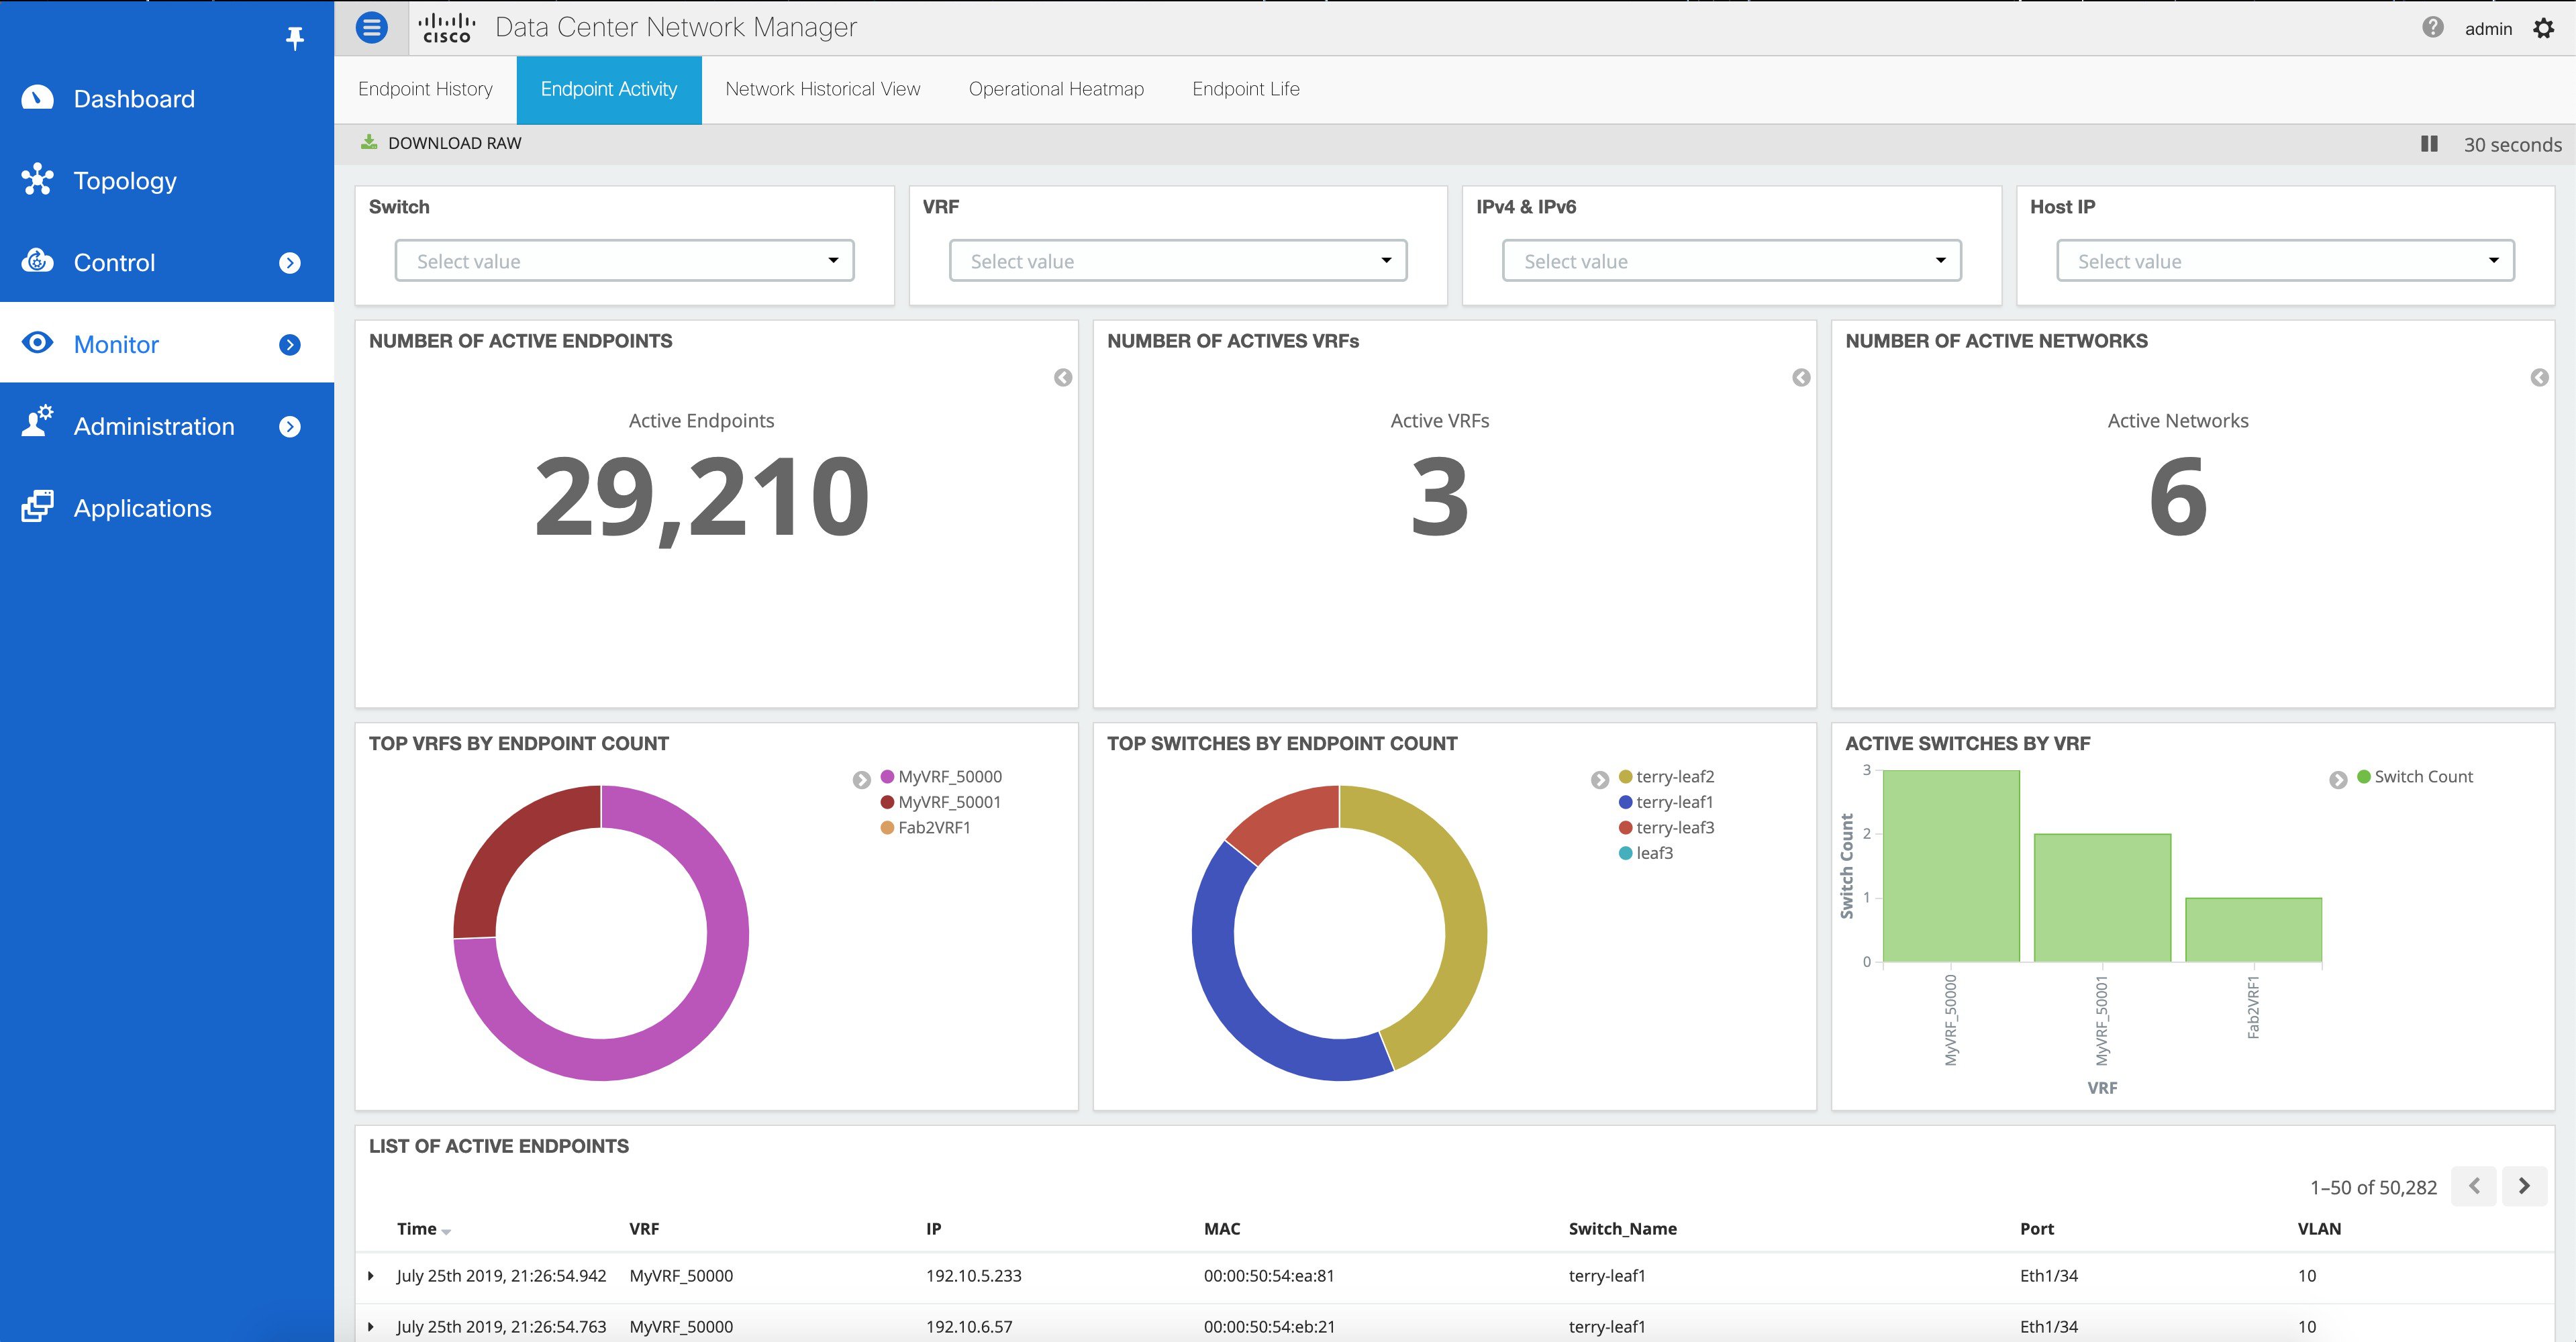The image size is (2576, 1342).
Task: Switch to Endpoint History tab
Action: pos(425,89)
